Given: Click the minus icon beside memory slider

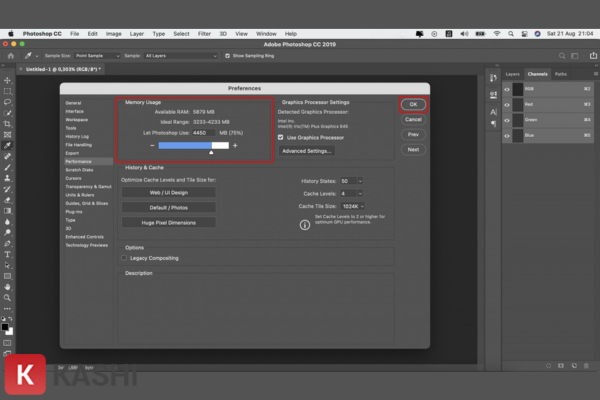Looking at the screenshot, I should [x=153, y=146].
